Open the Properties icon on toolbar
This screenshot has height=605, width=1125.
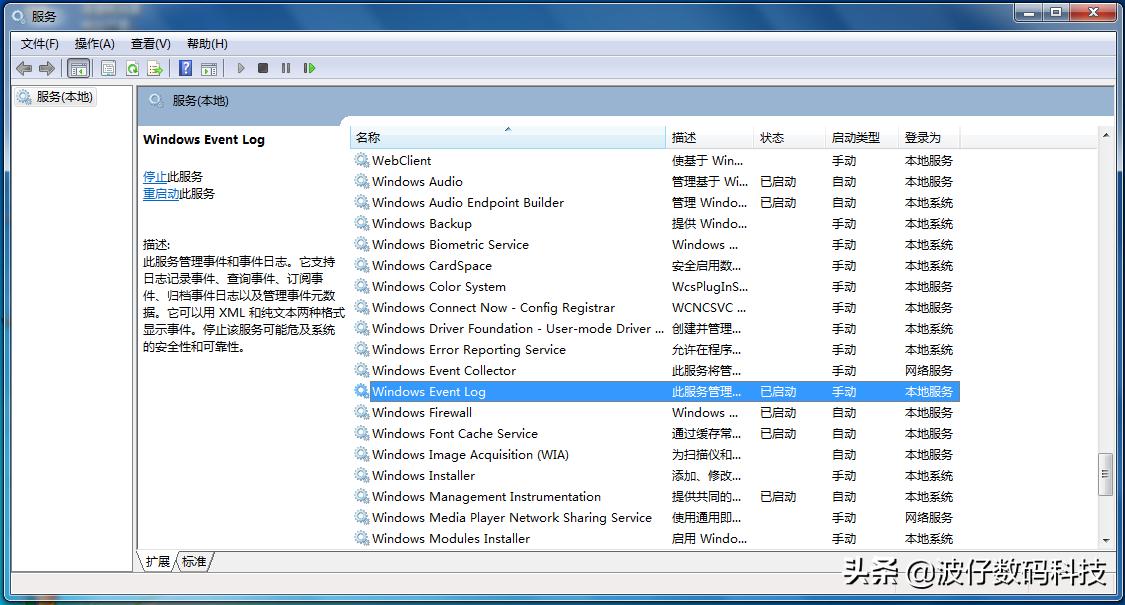[x=107, y=68]
